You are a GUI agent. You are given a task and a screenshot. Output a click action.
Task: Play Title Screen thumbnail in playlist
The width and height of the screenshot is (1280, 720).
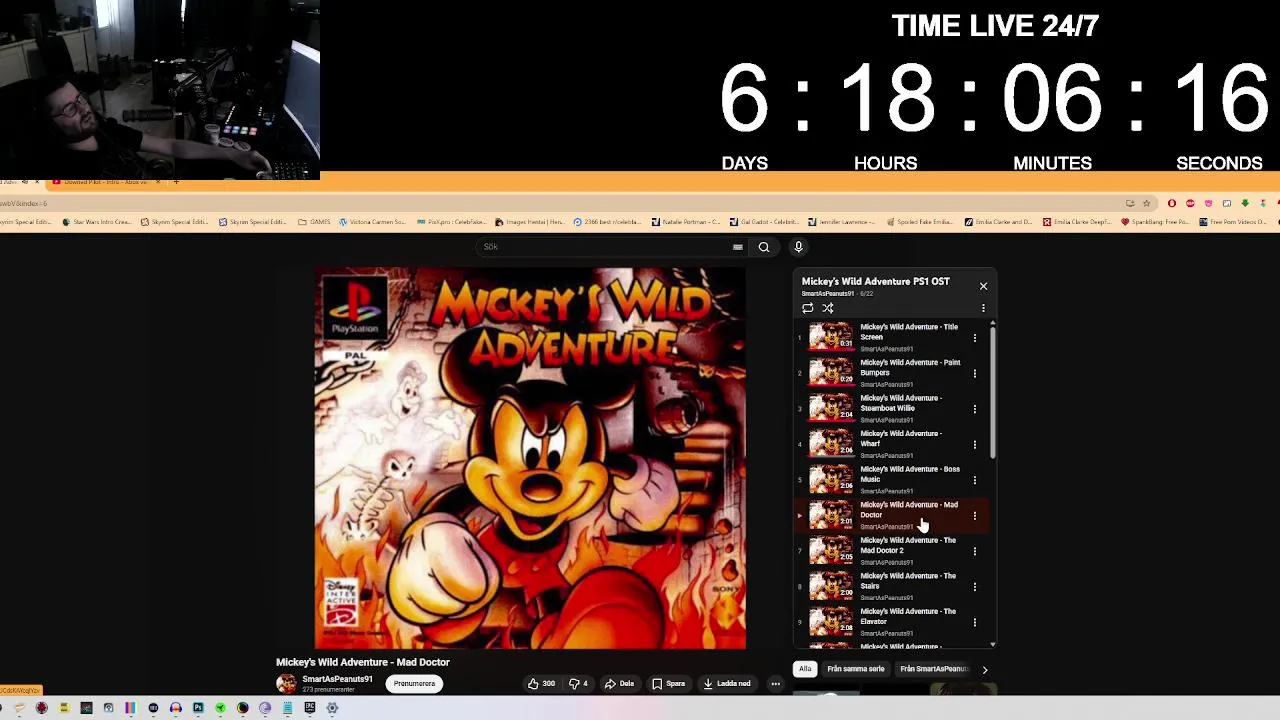click(831, 337)
